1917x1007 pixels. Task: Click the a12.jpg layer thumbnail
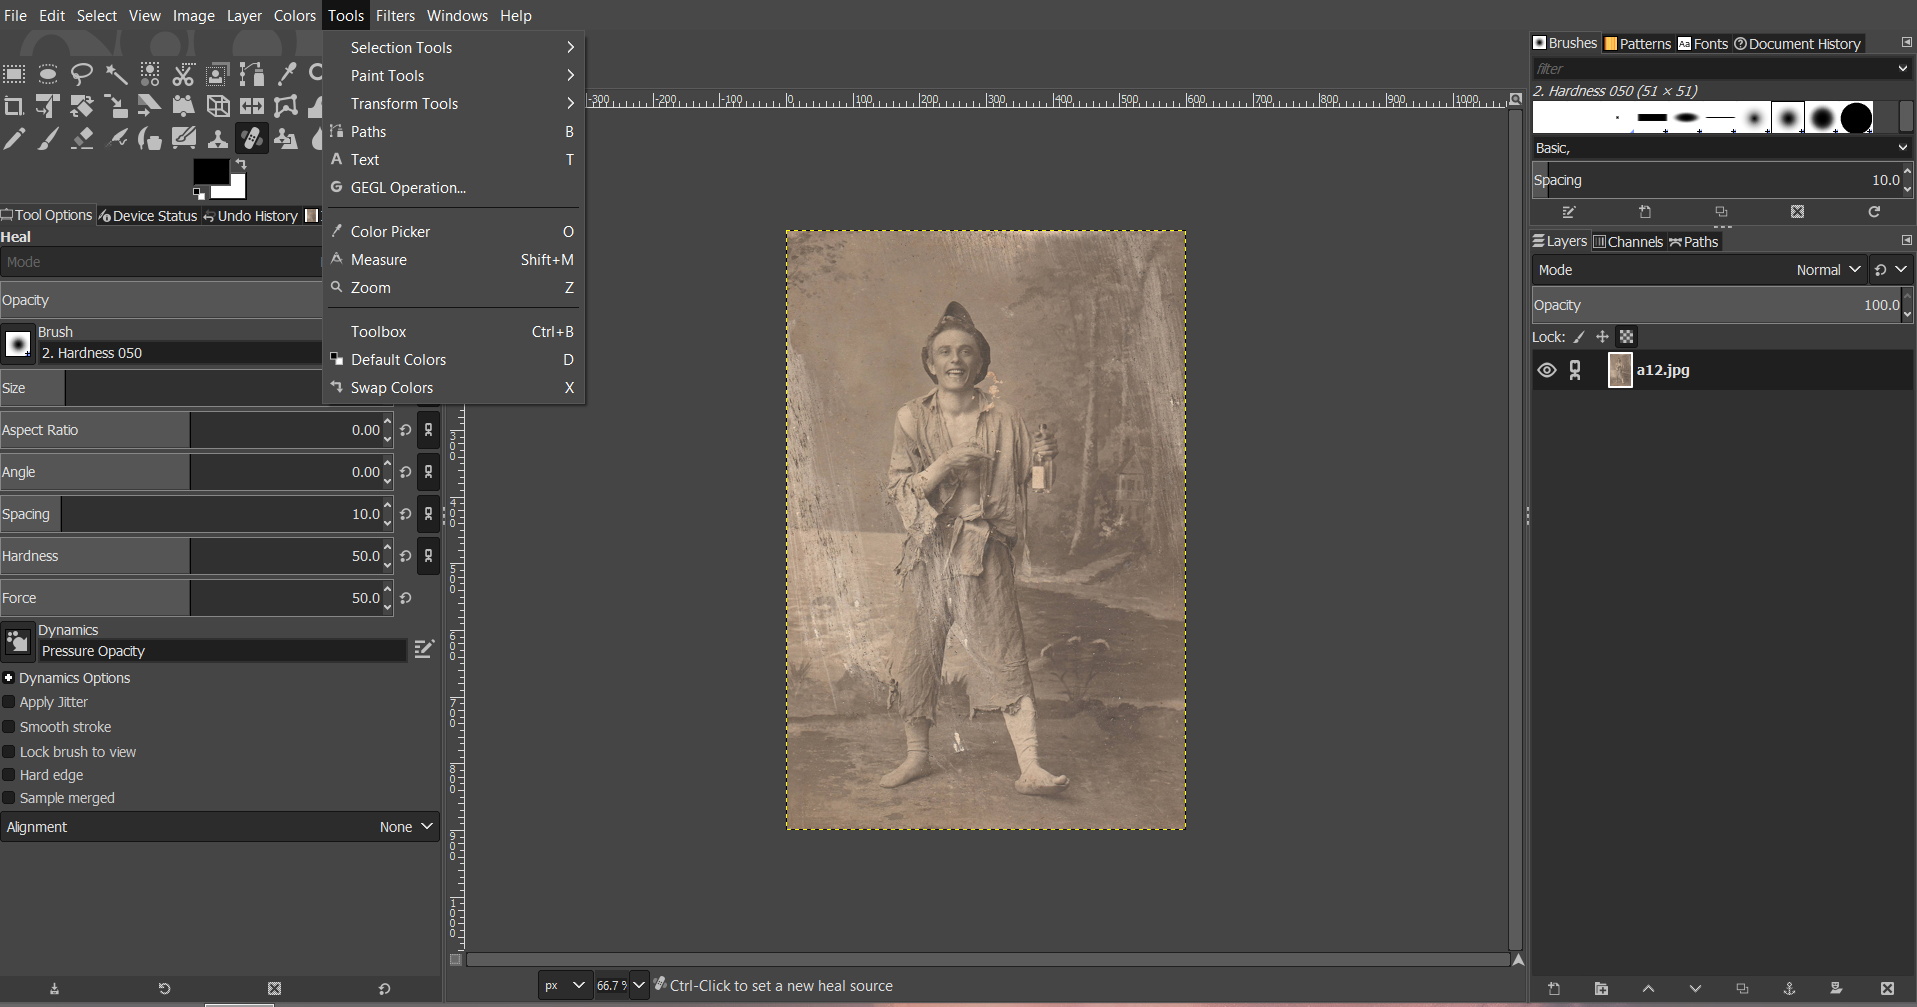1619,370
